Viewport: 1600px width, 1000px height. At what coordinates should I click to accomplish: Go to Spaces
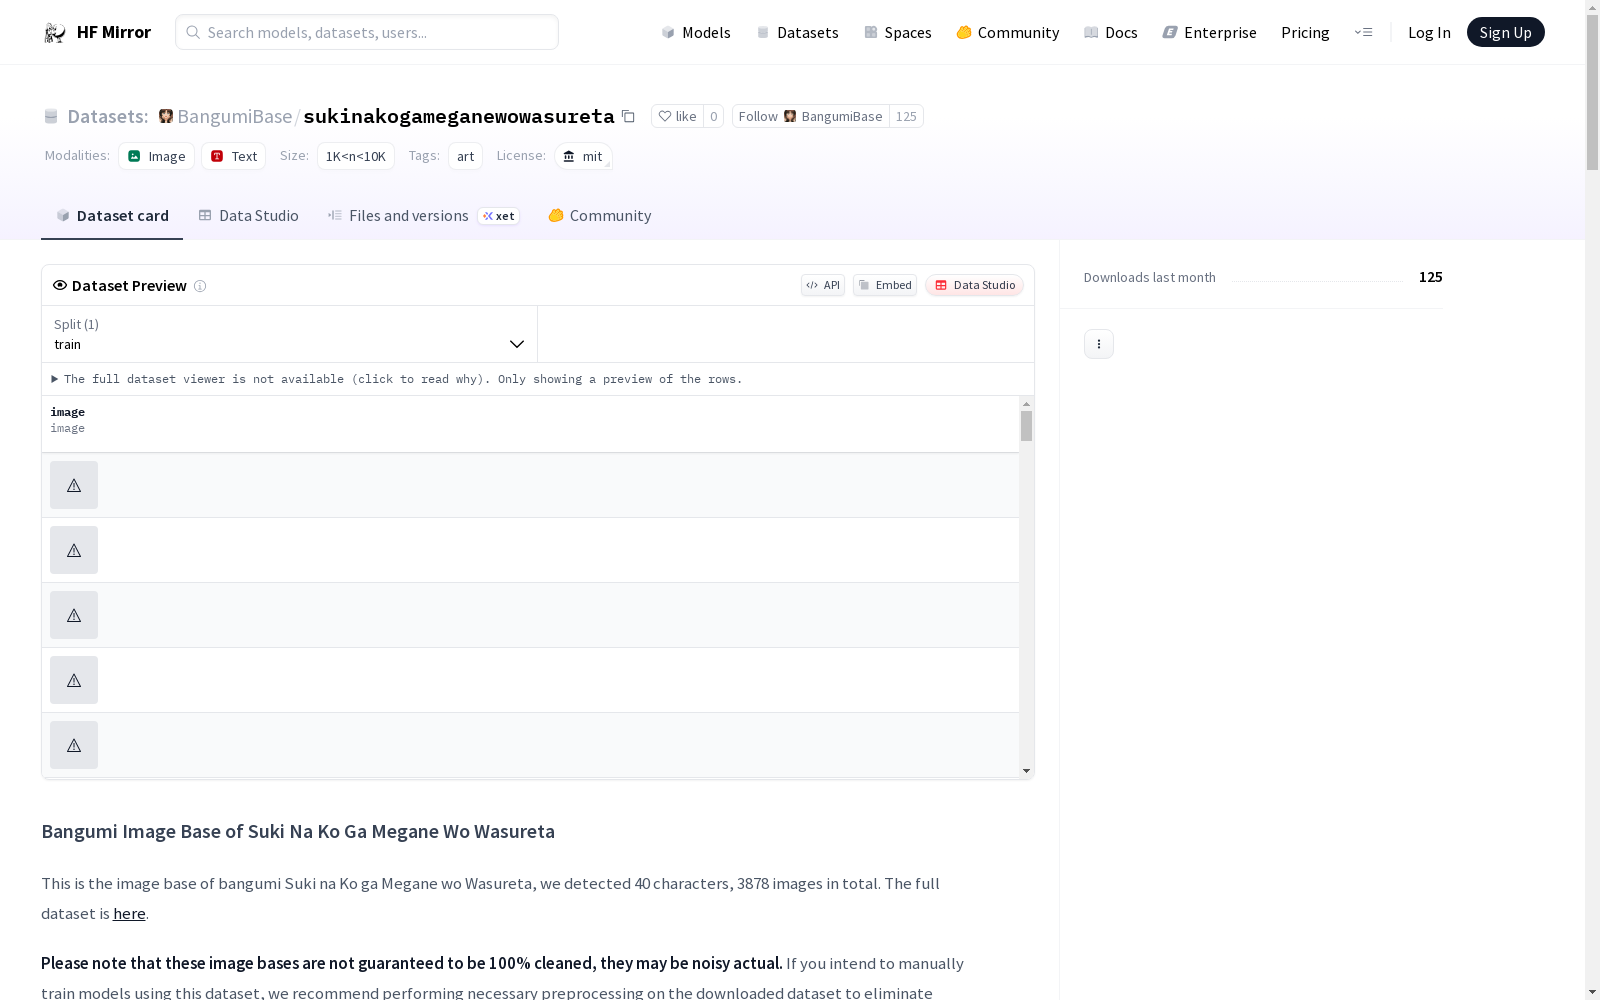point(897,32)
